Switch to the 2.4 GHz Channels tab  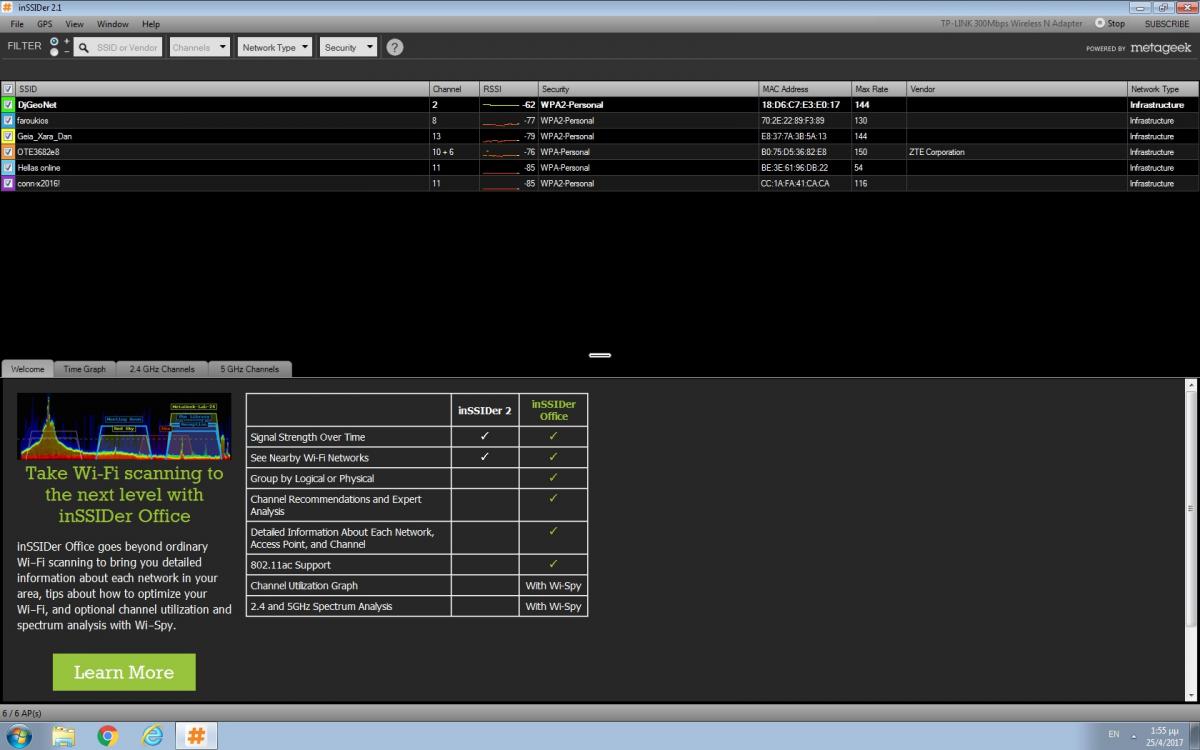click(162, 369)
